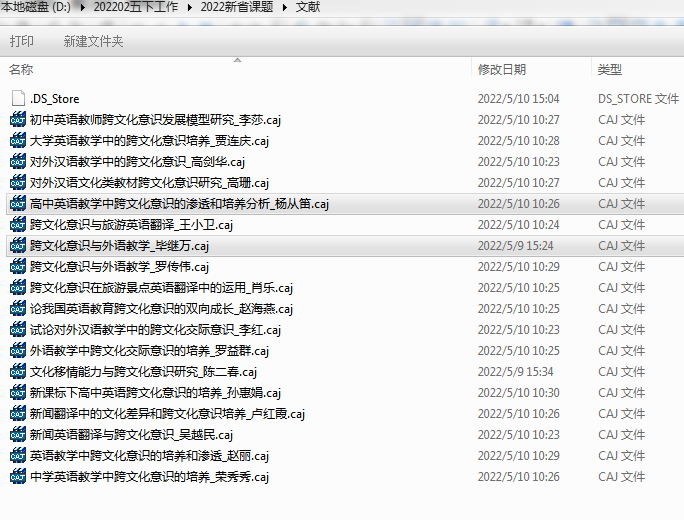
Task: Click the 新建文件夹 toolbar button
Action: pyautogui.click(x=93, y=41)
